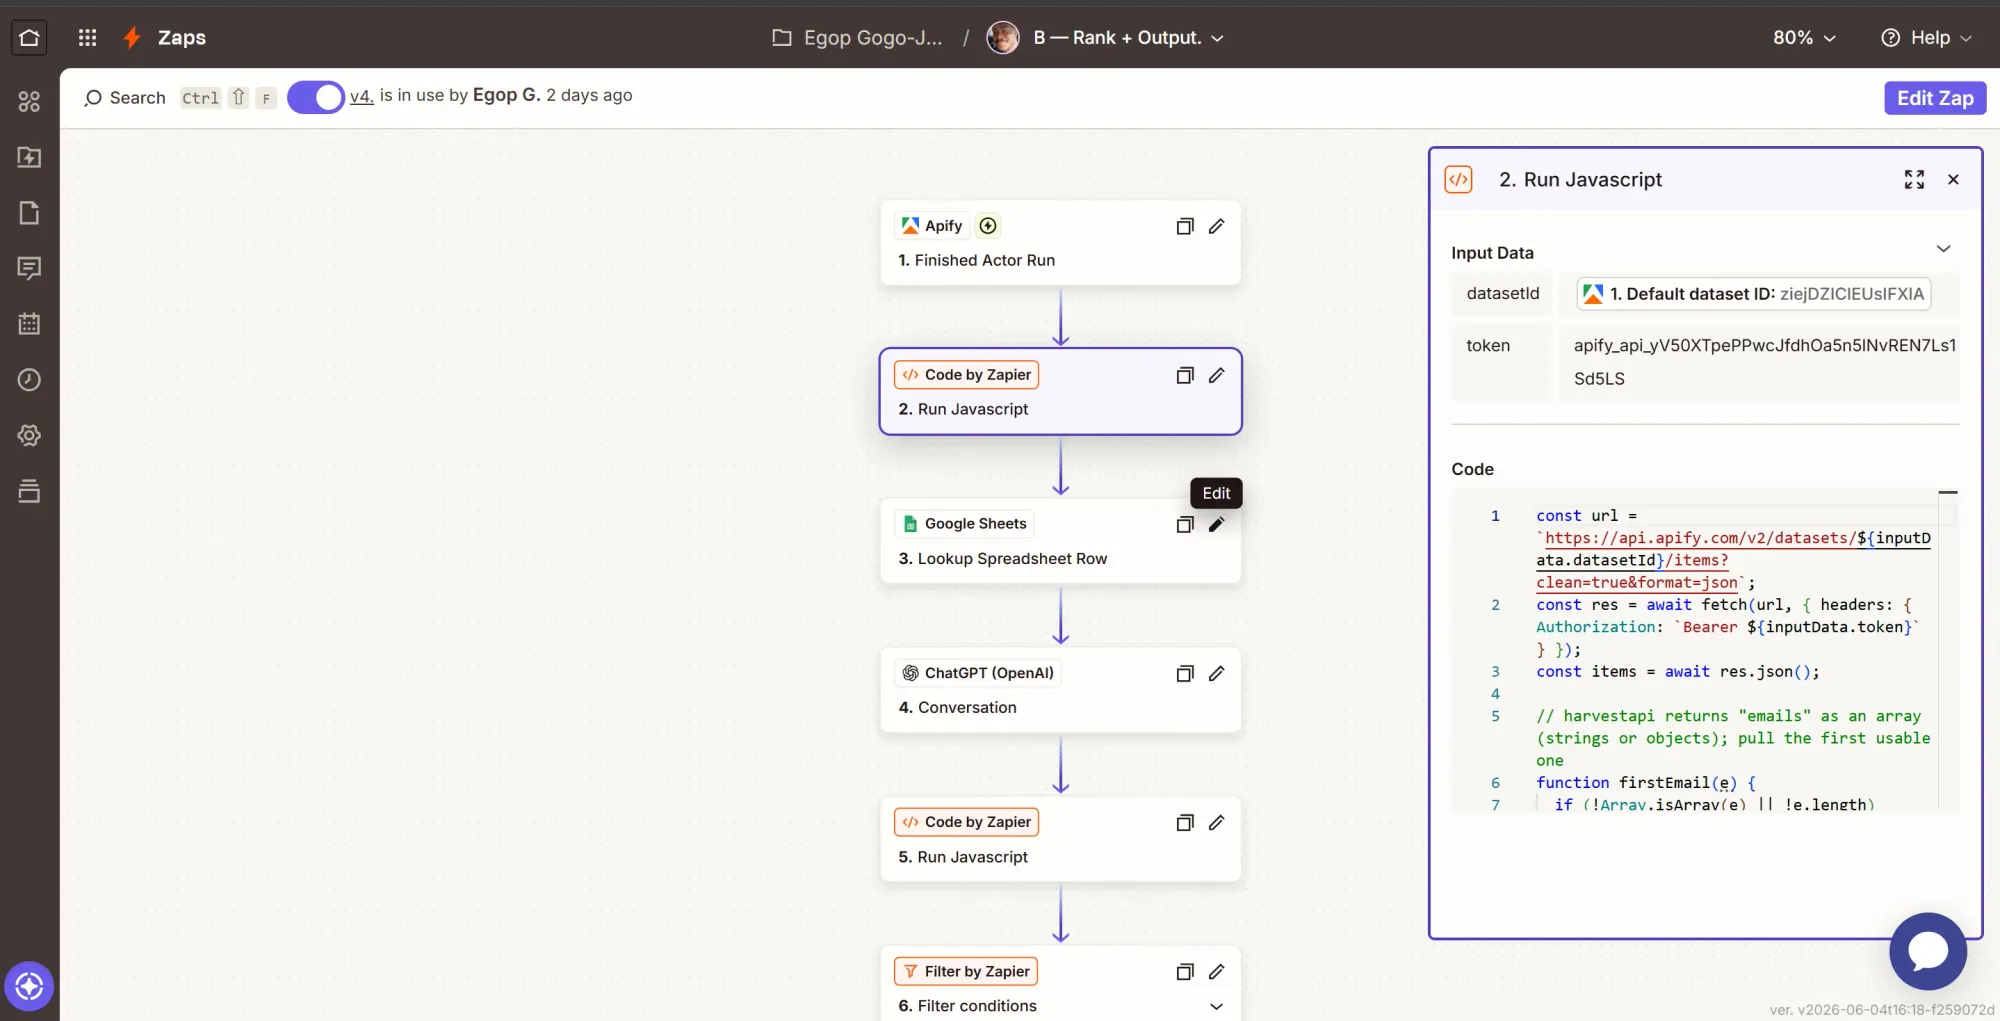Click the v4. version link

(x=361, y=96)
